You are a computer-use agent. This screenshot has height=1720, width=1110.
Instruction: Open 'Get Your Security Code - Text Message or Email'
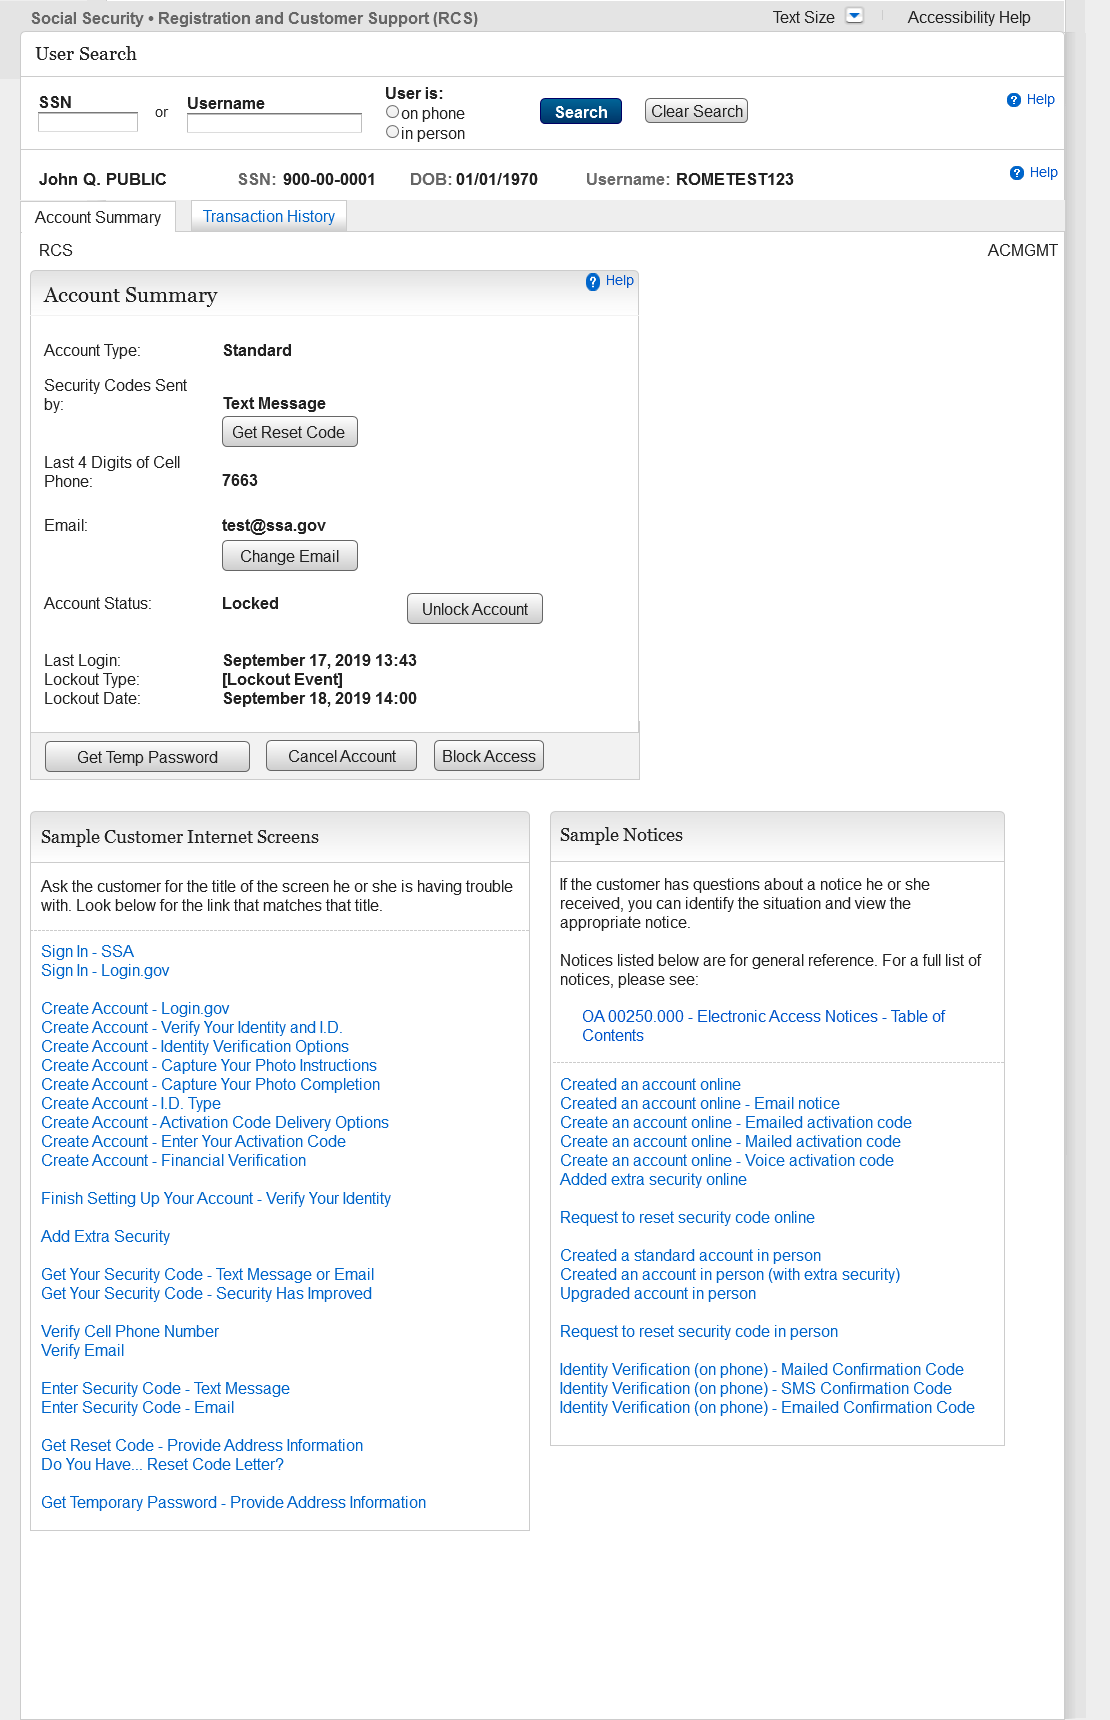pos(208,1274)
